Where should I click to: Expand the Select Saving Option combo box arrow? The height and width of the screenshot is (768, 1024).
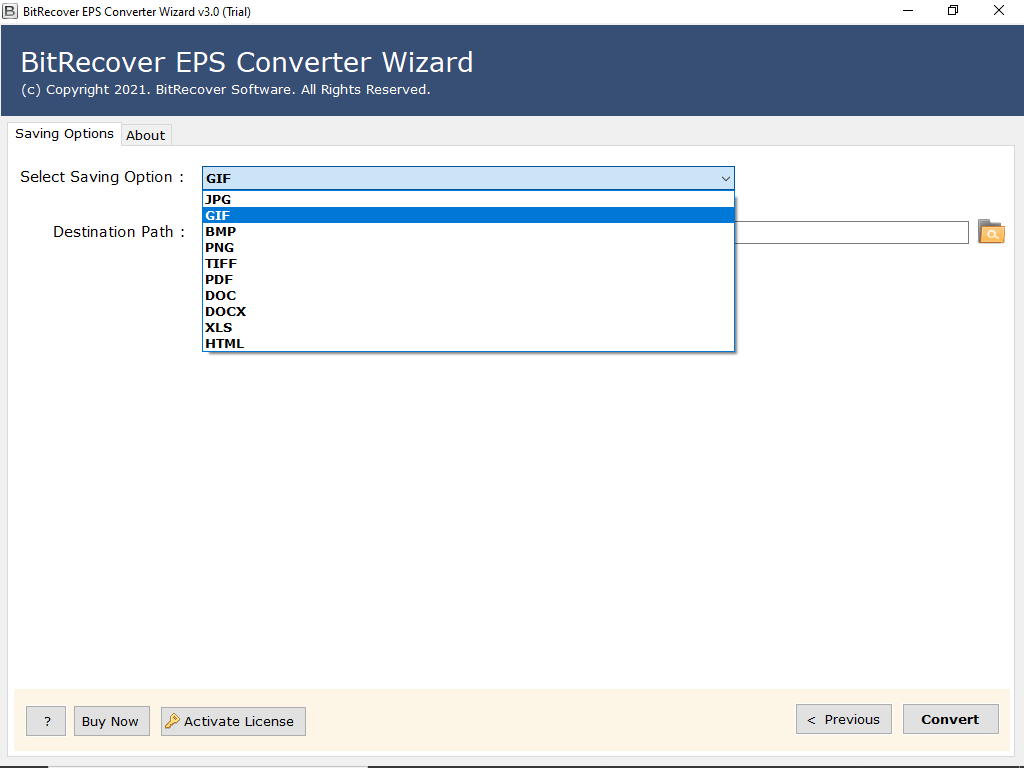coord(725,178)
